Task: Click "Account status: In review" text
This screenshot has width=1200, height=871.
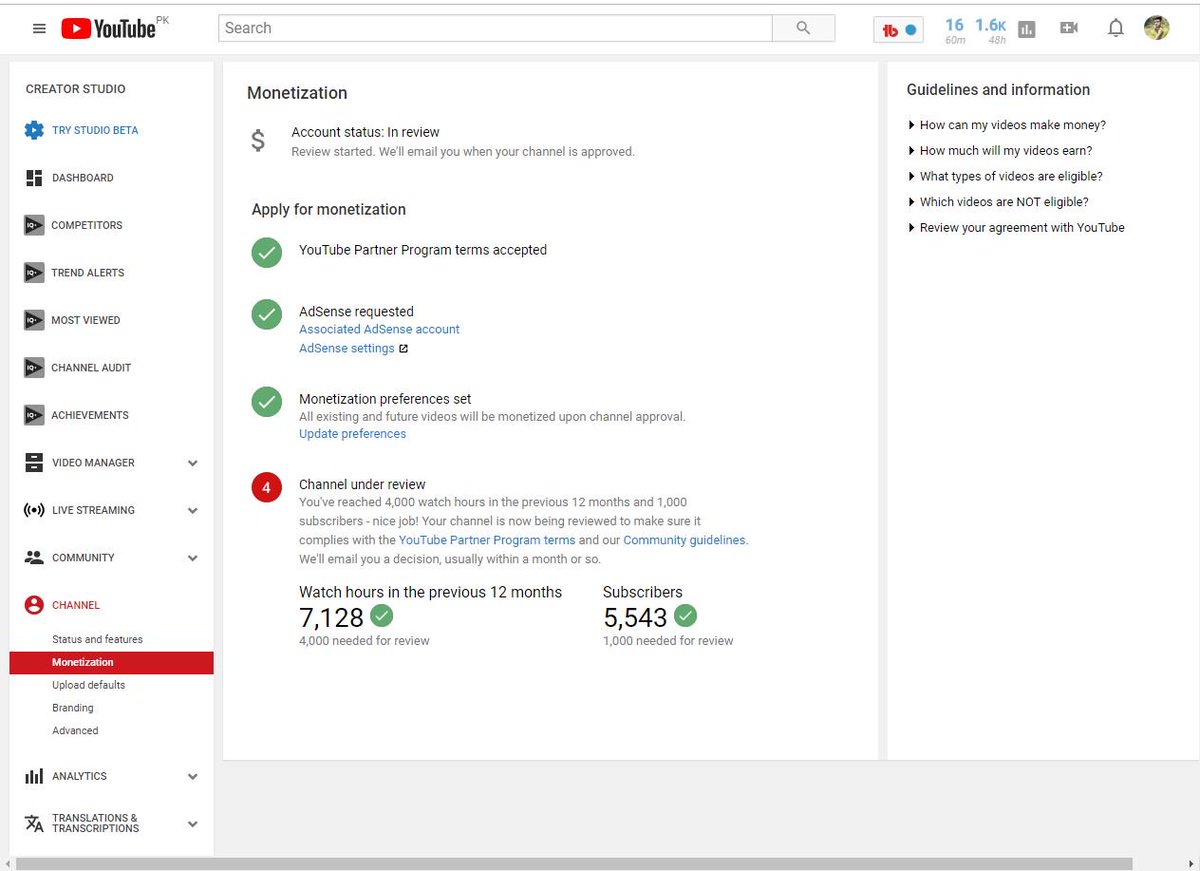Action: coord(365,132)
